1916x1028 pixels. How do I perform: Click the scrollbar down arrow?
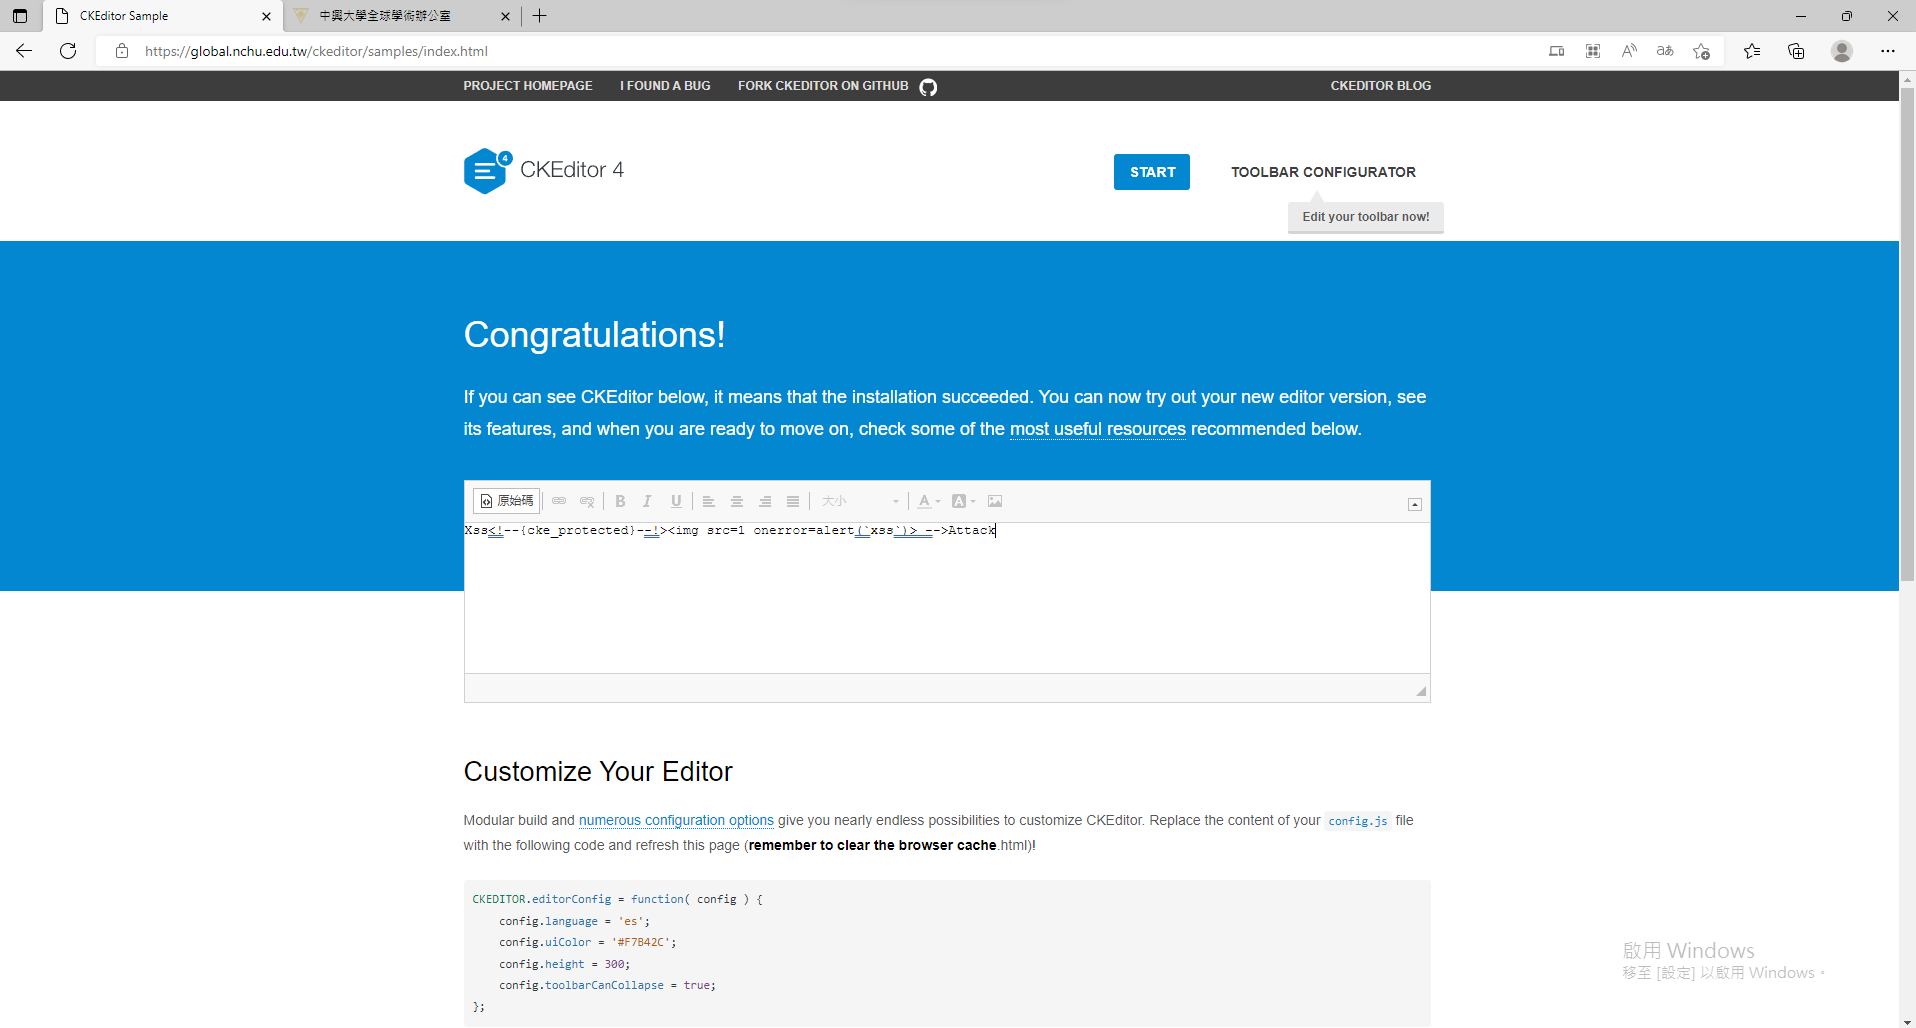(x=1907, y=1021)
